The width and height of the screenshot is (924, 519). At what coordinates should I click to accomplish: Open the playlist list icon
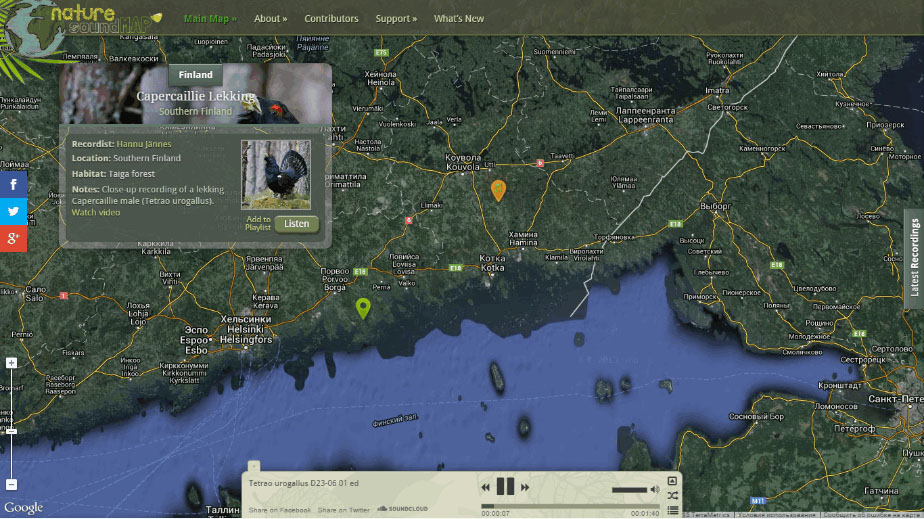[672, 510]
